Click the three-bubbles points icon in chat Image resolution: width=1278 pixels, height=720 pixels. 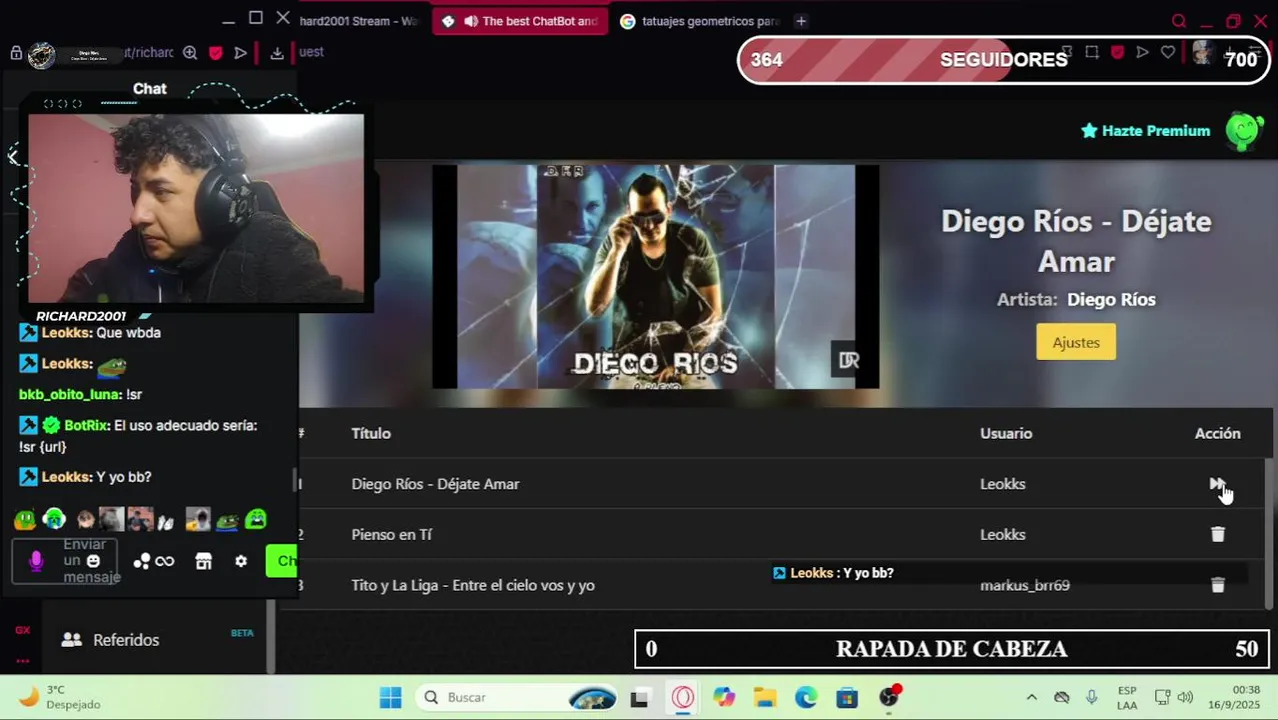[142, 561]
